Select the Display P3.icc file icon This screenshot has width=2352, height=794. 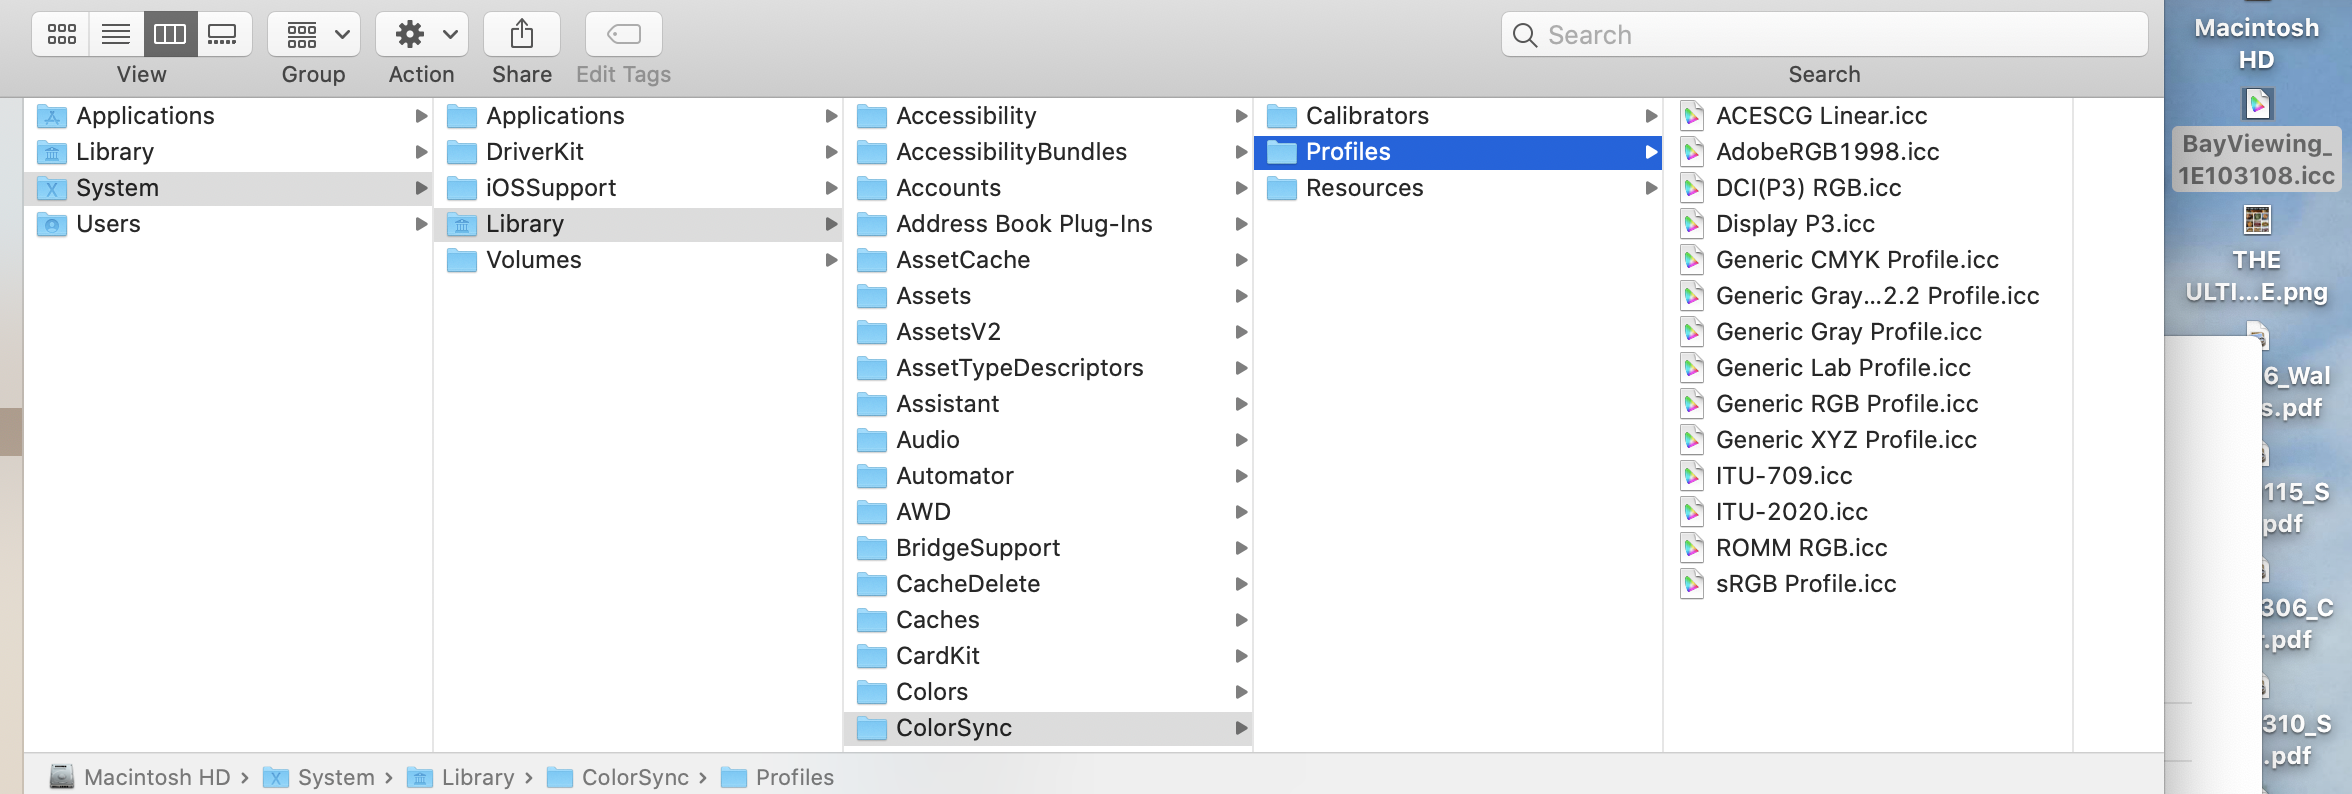pyautogui.click(x=1692, y=224)
